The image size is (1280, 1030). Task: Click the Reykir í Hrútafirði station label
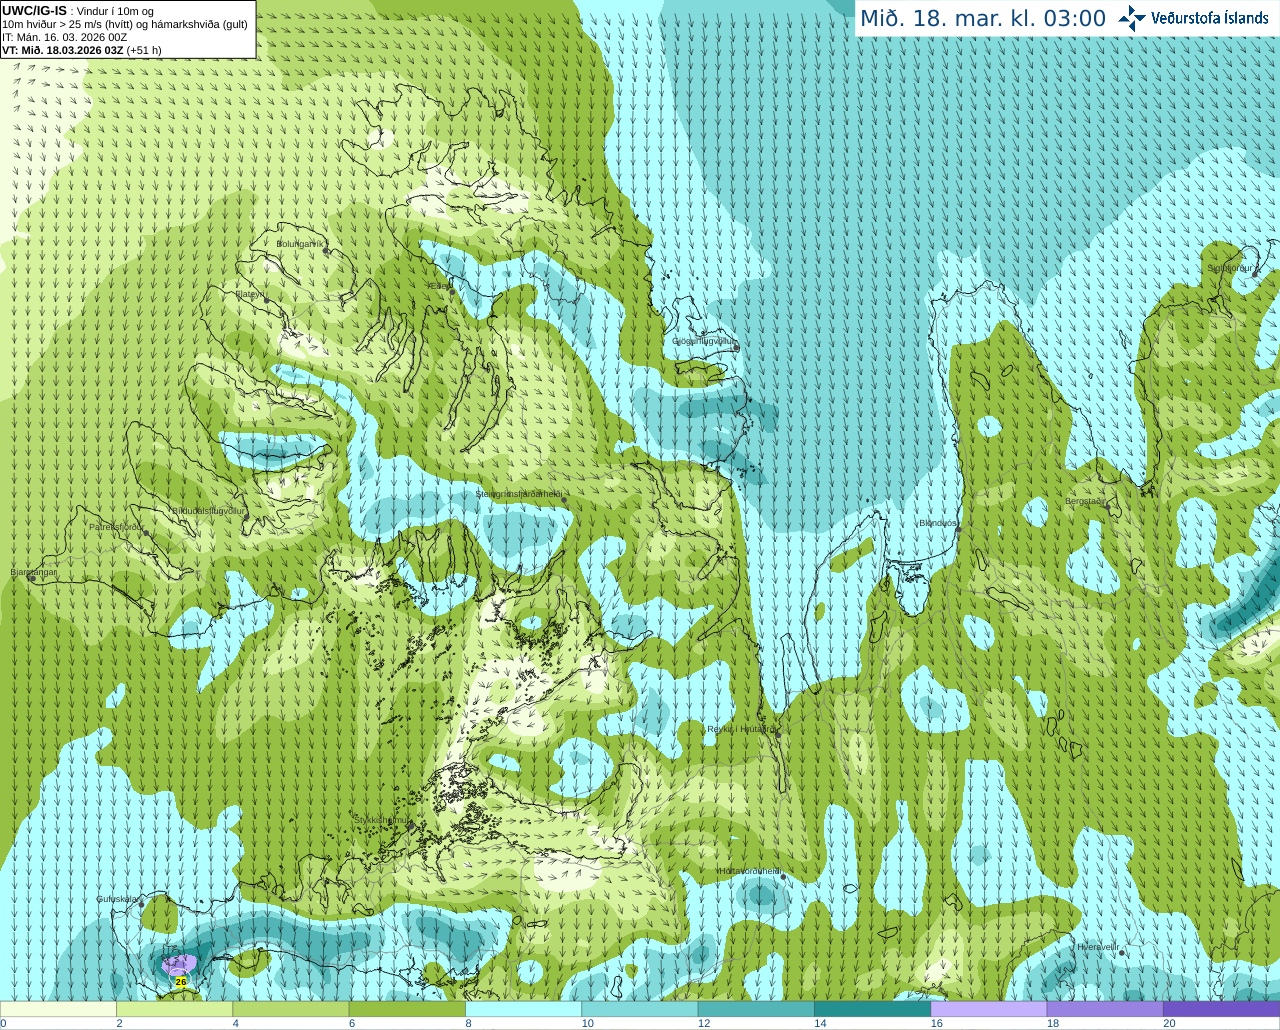coord(741,729)
